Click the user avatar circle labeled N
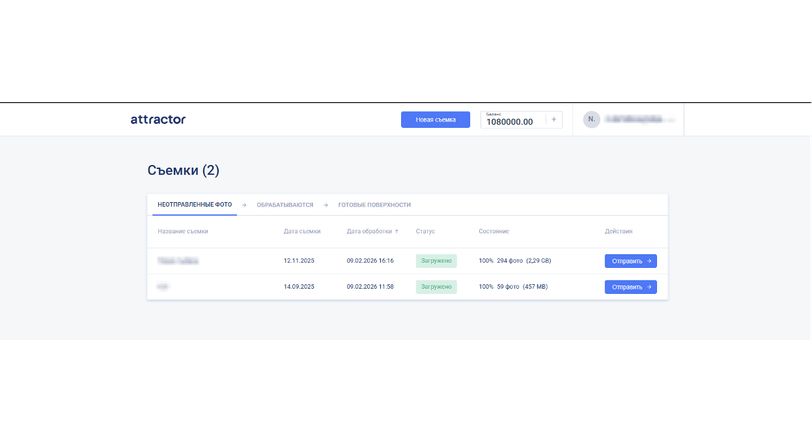Screen dimensions: 812x440 coord(591,119)
